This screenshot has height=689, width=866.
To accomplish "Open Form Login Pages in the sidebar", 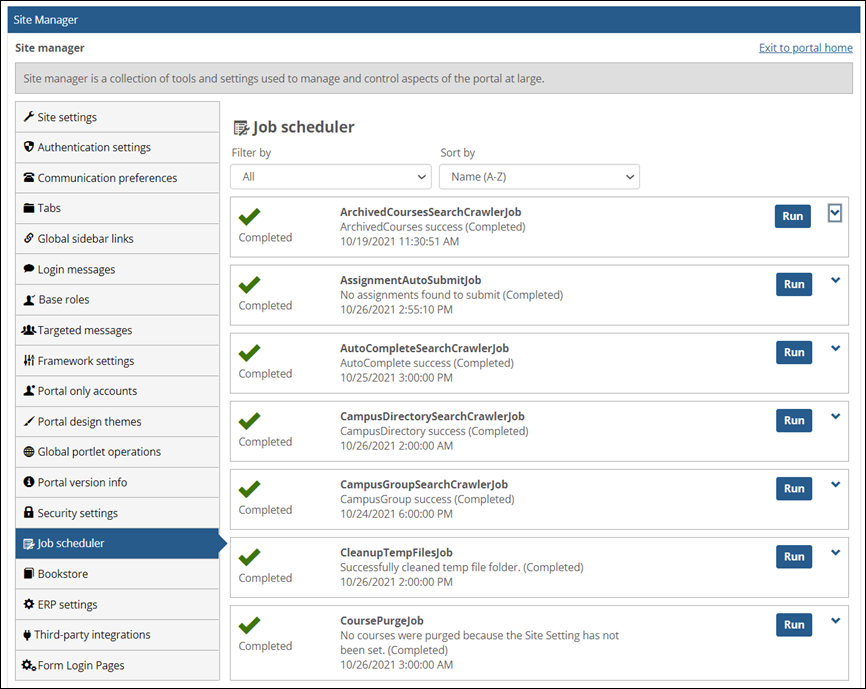I will coord(118,665).
